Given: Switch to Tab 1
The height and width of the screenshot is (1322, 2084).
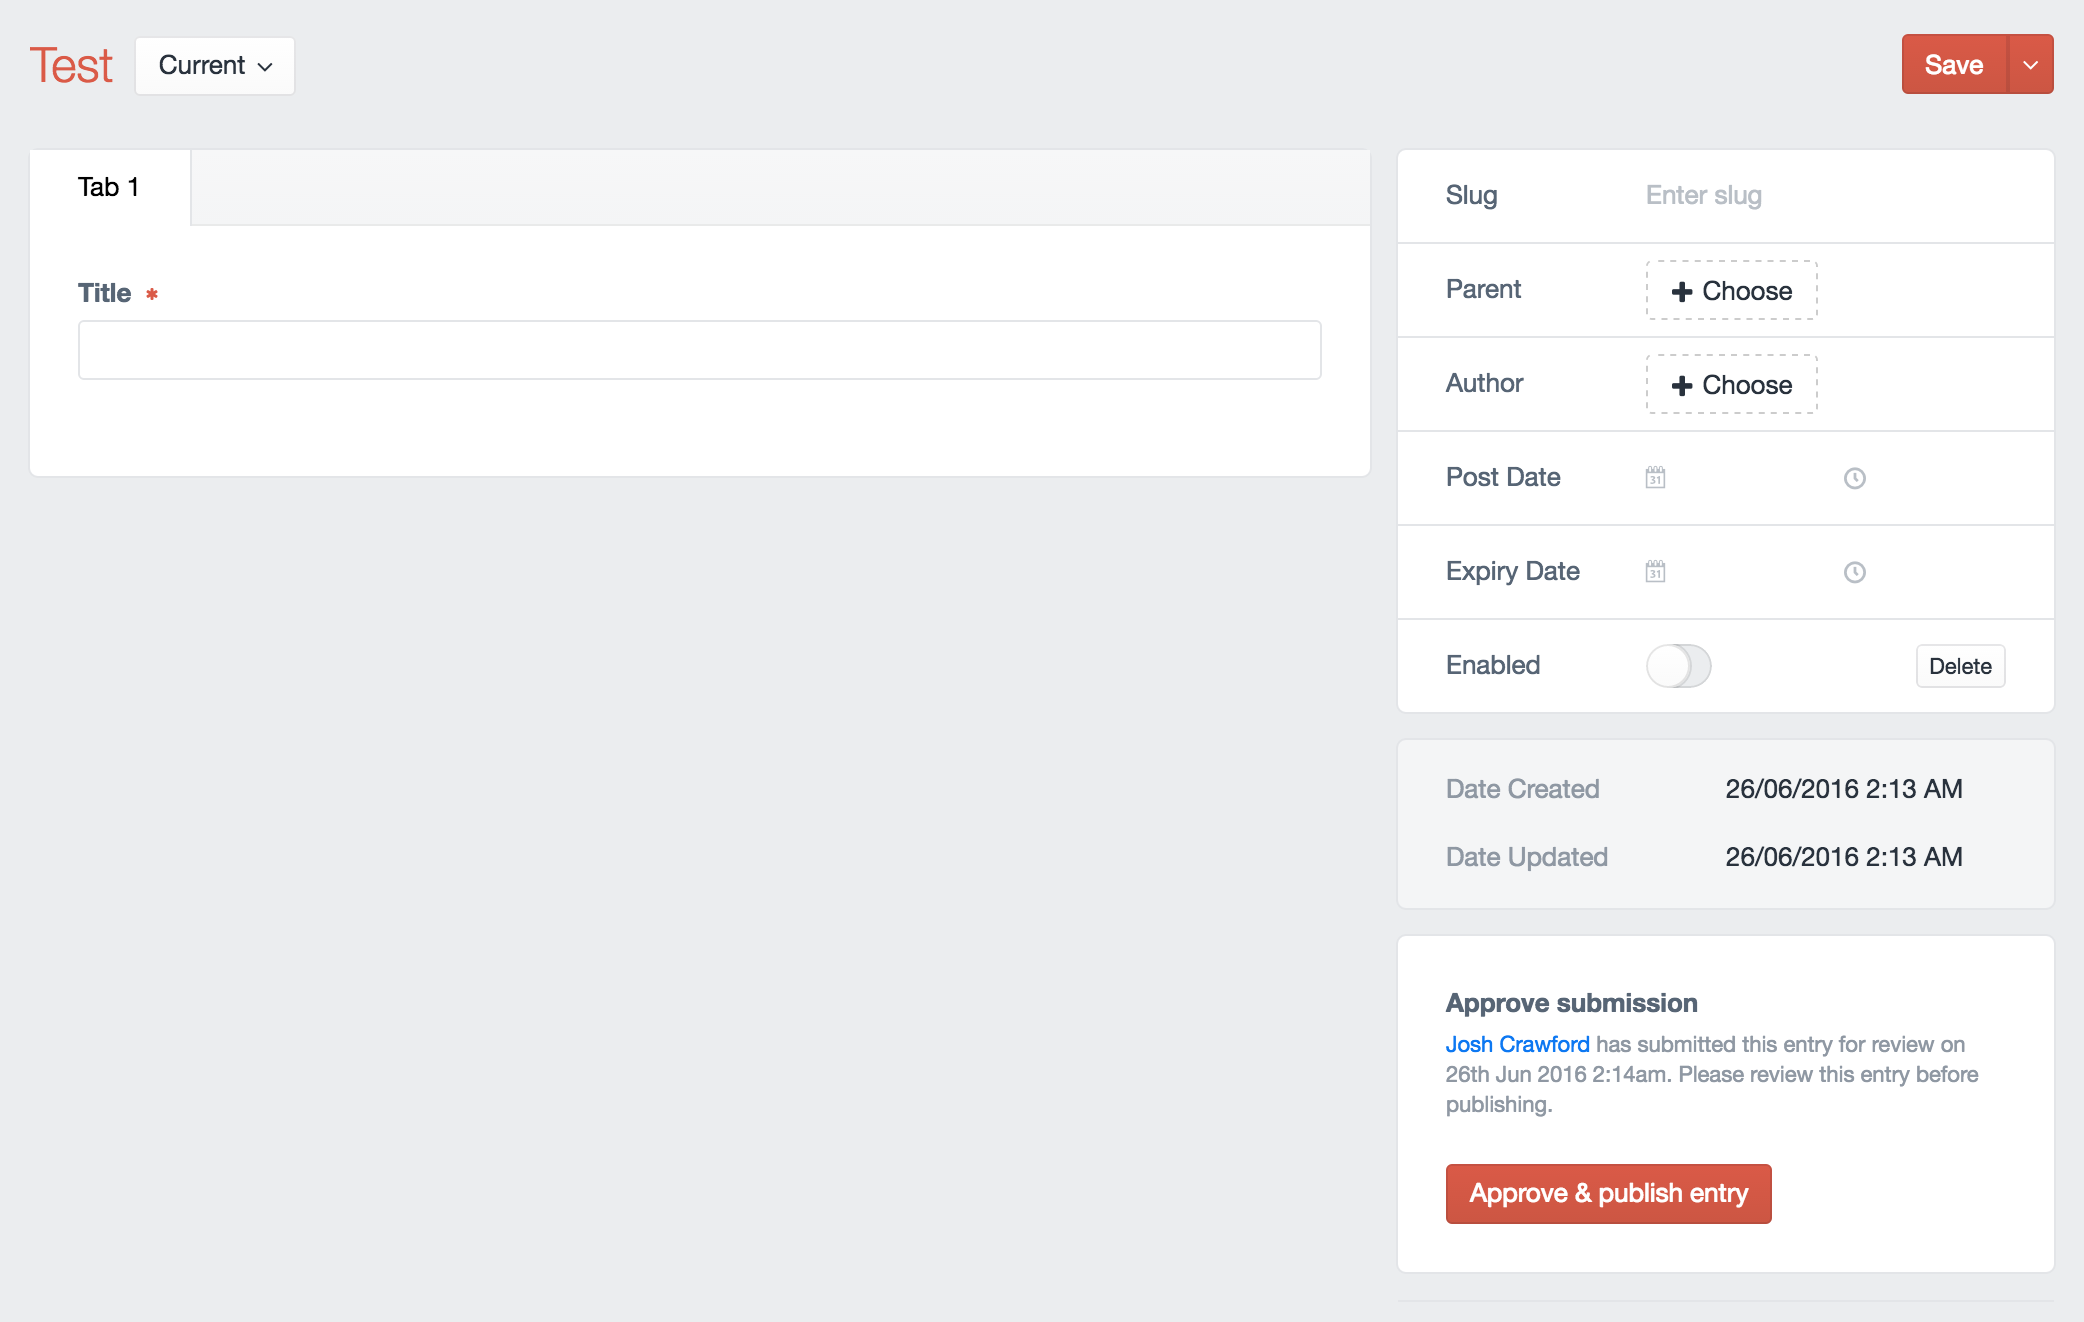Looking at the screenshot, I should click(x=109, y=188).
